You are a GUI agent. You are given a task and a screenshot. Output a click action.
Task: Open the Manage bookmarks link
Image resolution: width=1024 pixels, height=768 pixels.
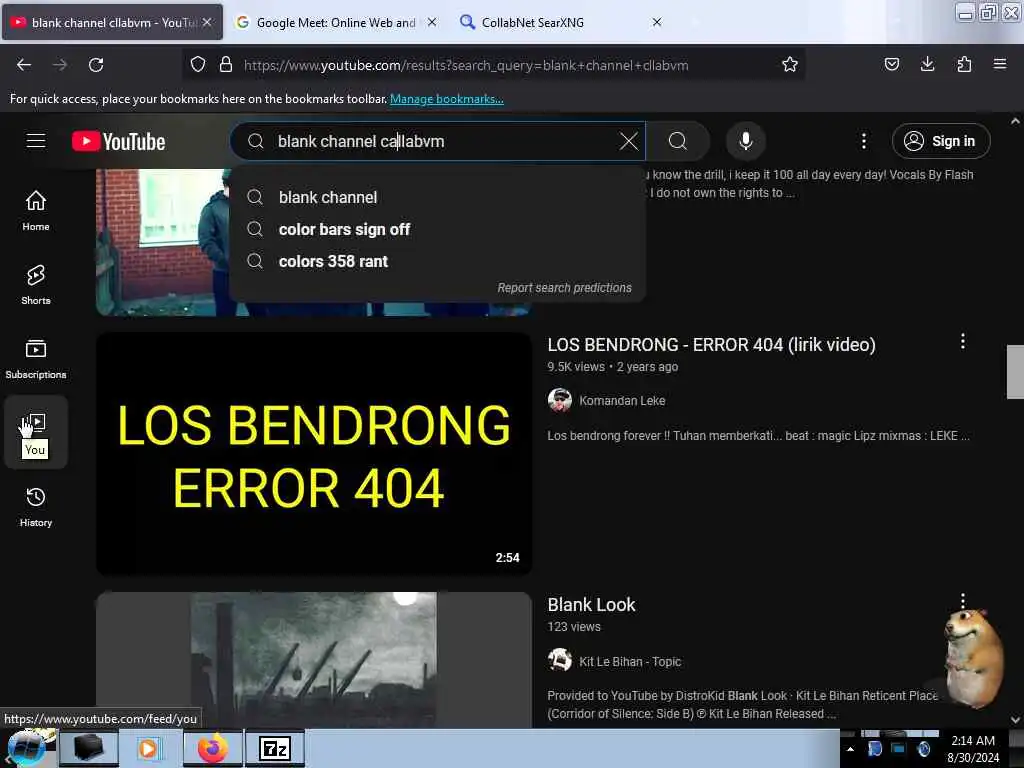point(447,99)
